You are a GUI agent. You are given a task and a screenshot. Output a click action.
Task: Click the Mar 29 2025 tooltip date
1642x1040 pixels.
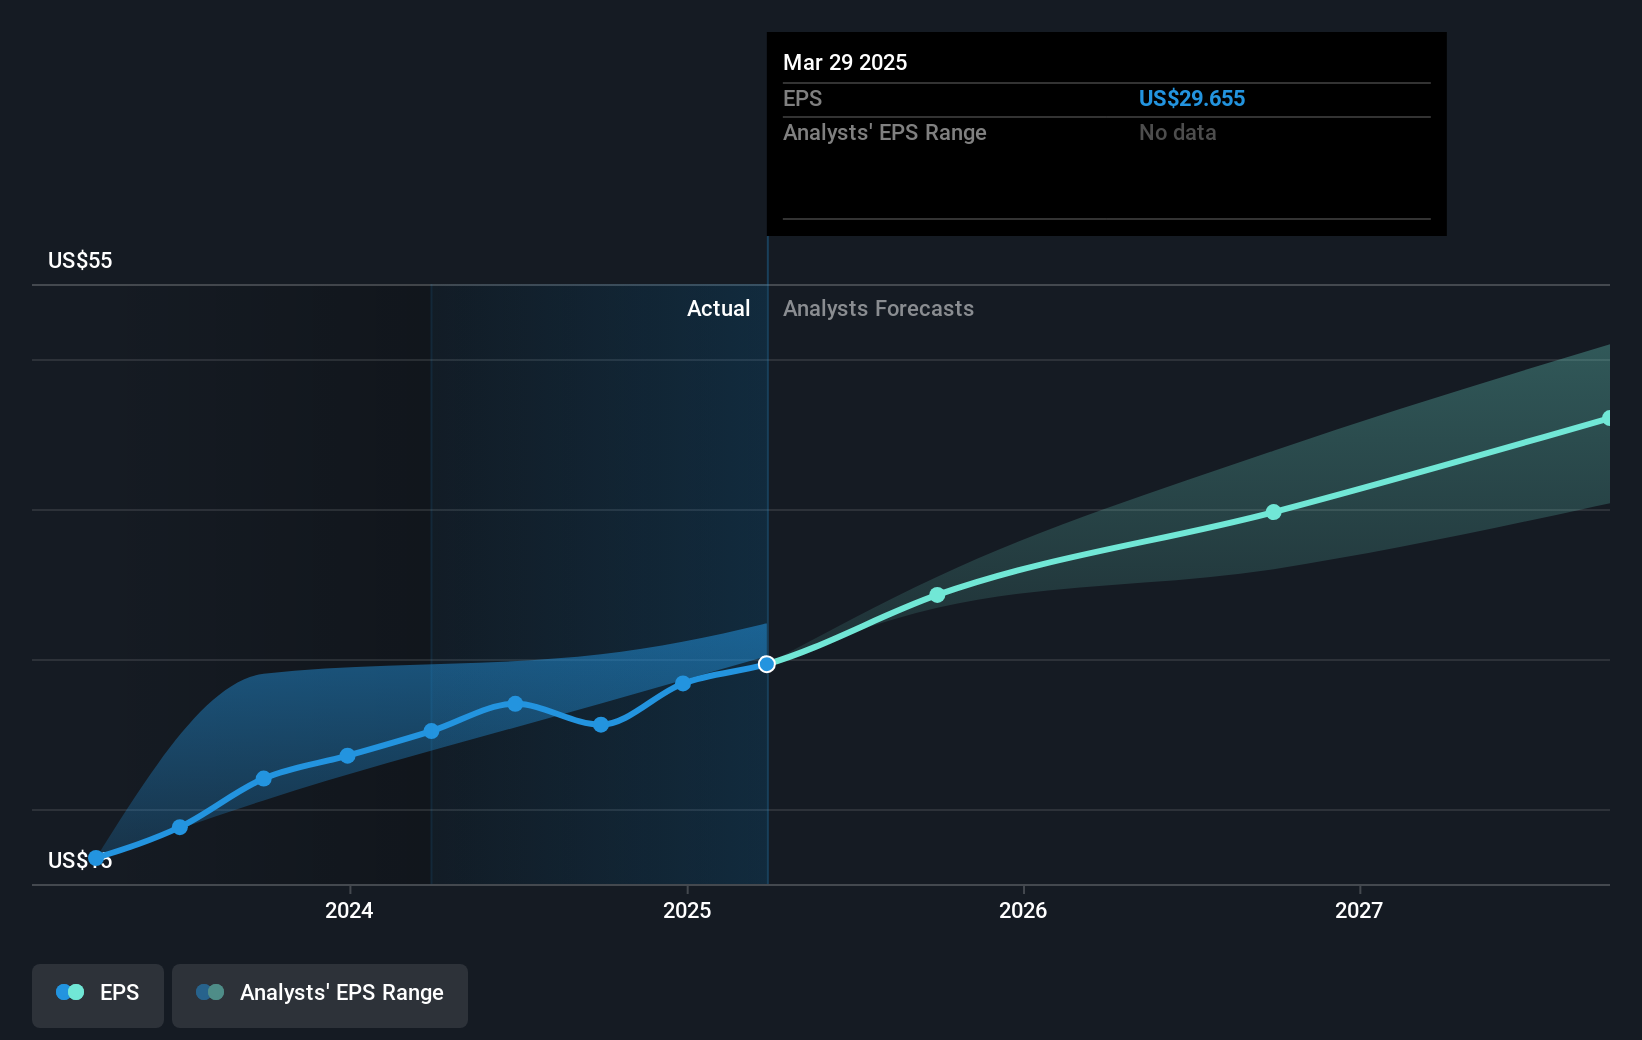pos(845,62)
